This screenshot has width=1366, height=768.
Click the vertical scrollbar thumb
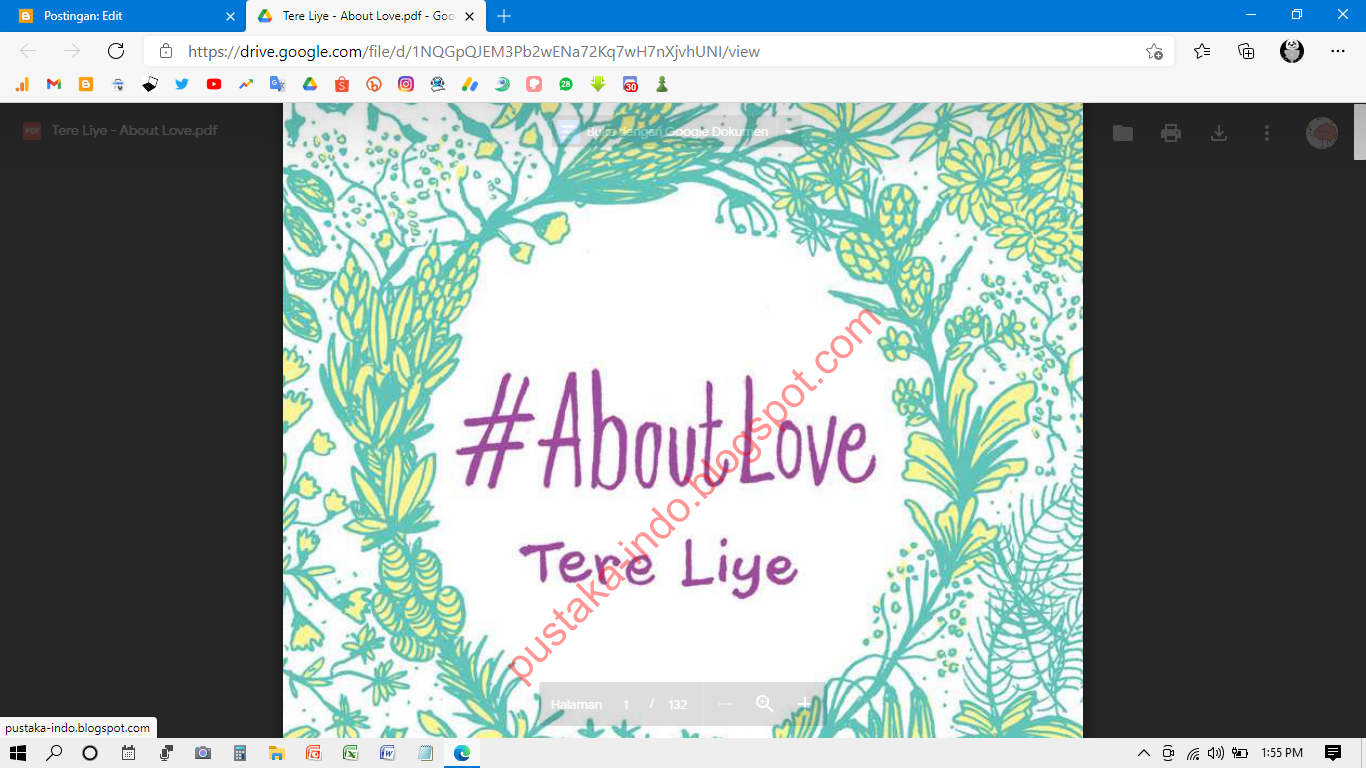(1359, 131)
